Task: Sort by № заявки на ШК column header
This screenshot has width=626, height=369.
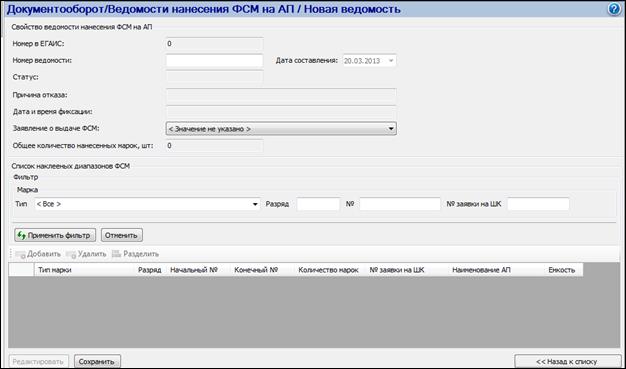Action: (407, 270)
